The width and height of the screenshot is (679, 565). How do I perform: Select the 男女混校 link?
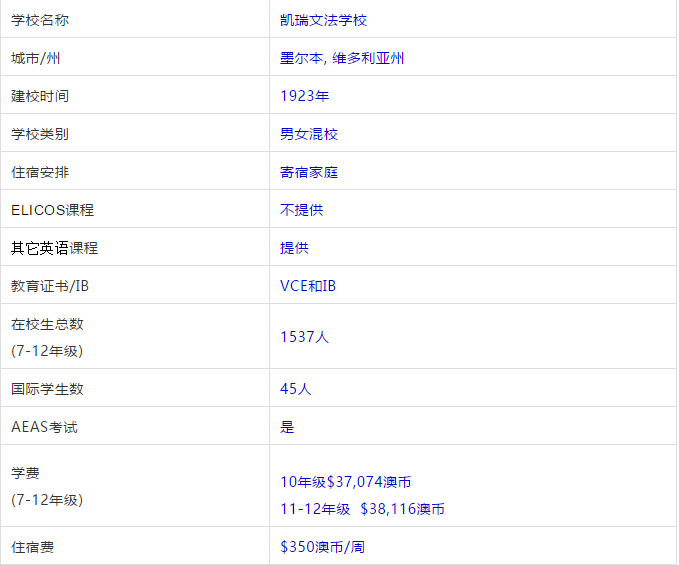(x=309, y=134)
